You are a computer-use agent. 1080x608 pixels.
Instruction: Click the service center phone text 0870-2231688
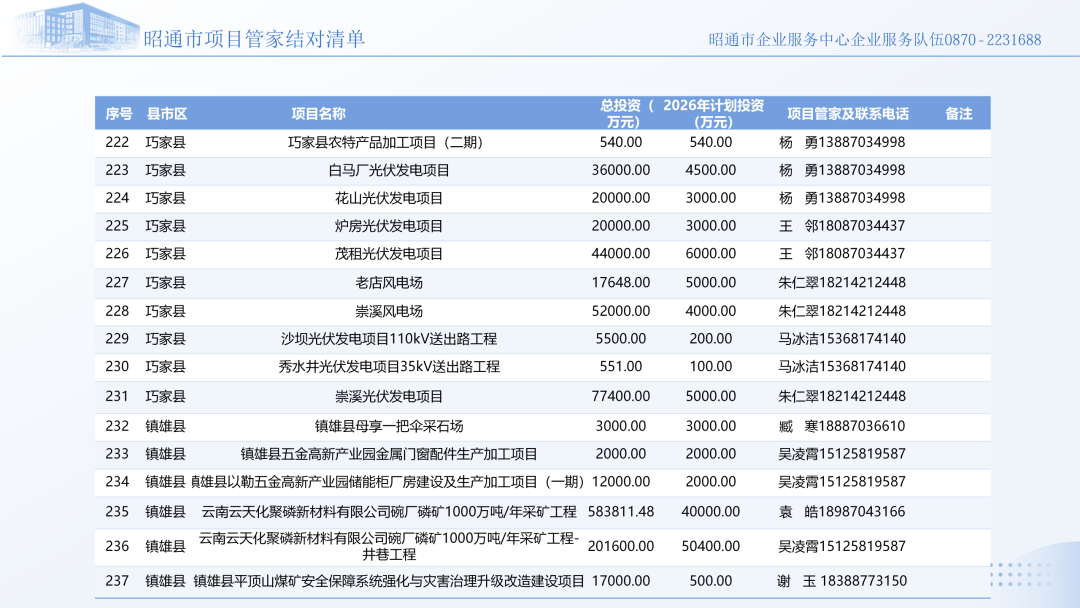[x=993, y=40]
